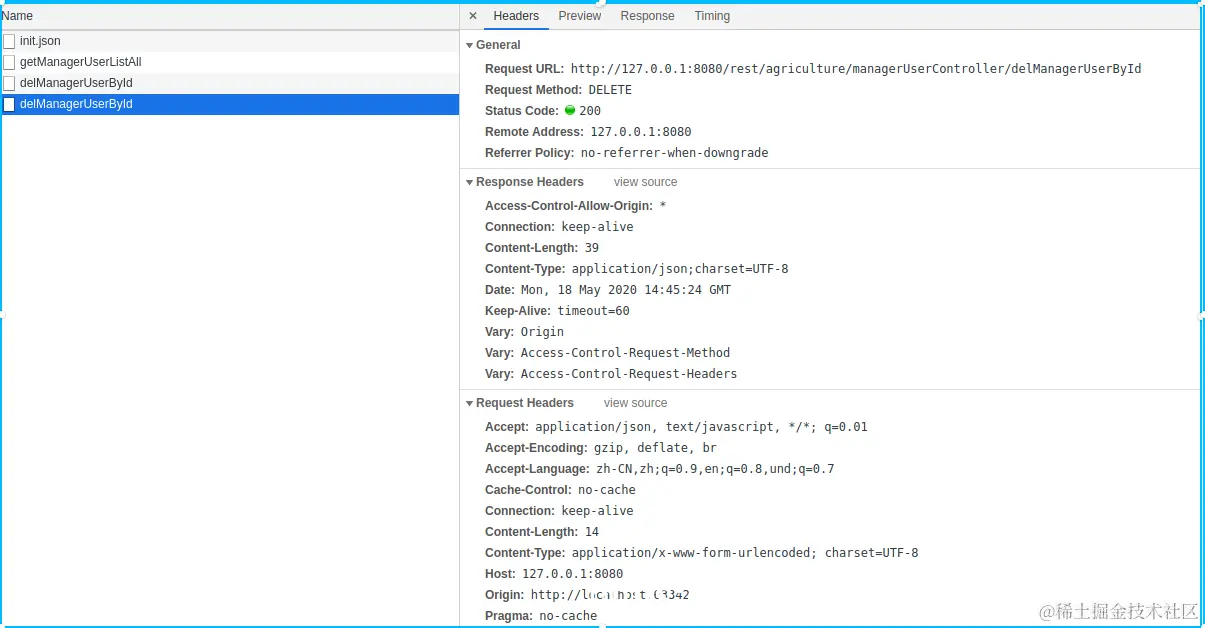The width and height of the screenshot is (1205, 628).
Task: Click the Access-Control-Request-Headers value
Action: (x=629, y=374)
